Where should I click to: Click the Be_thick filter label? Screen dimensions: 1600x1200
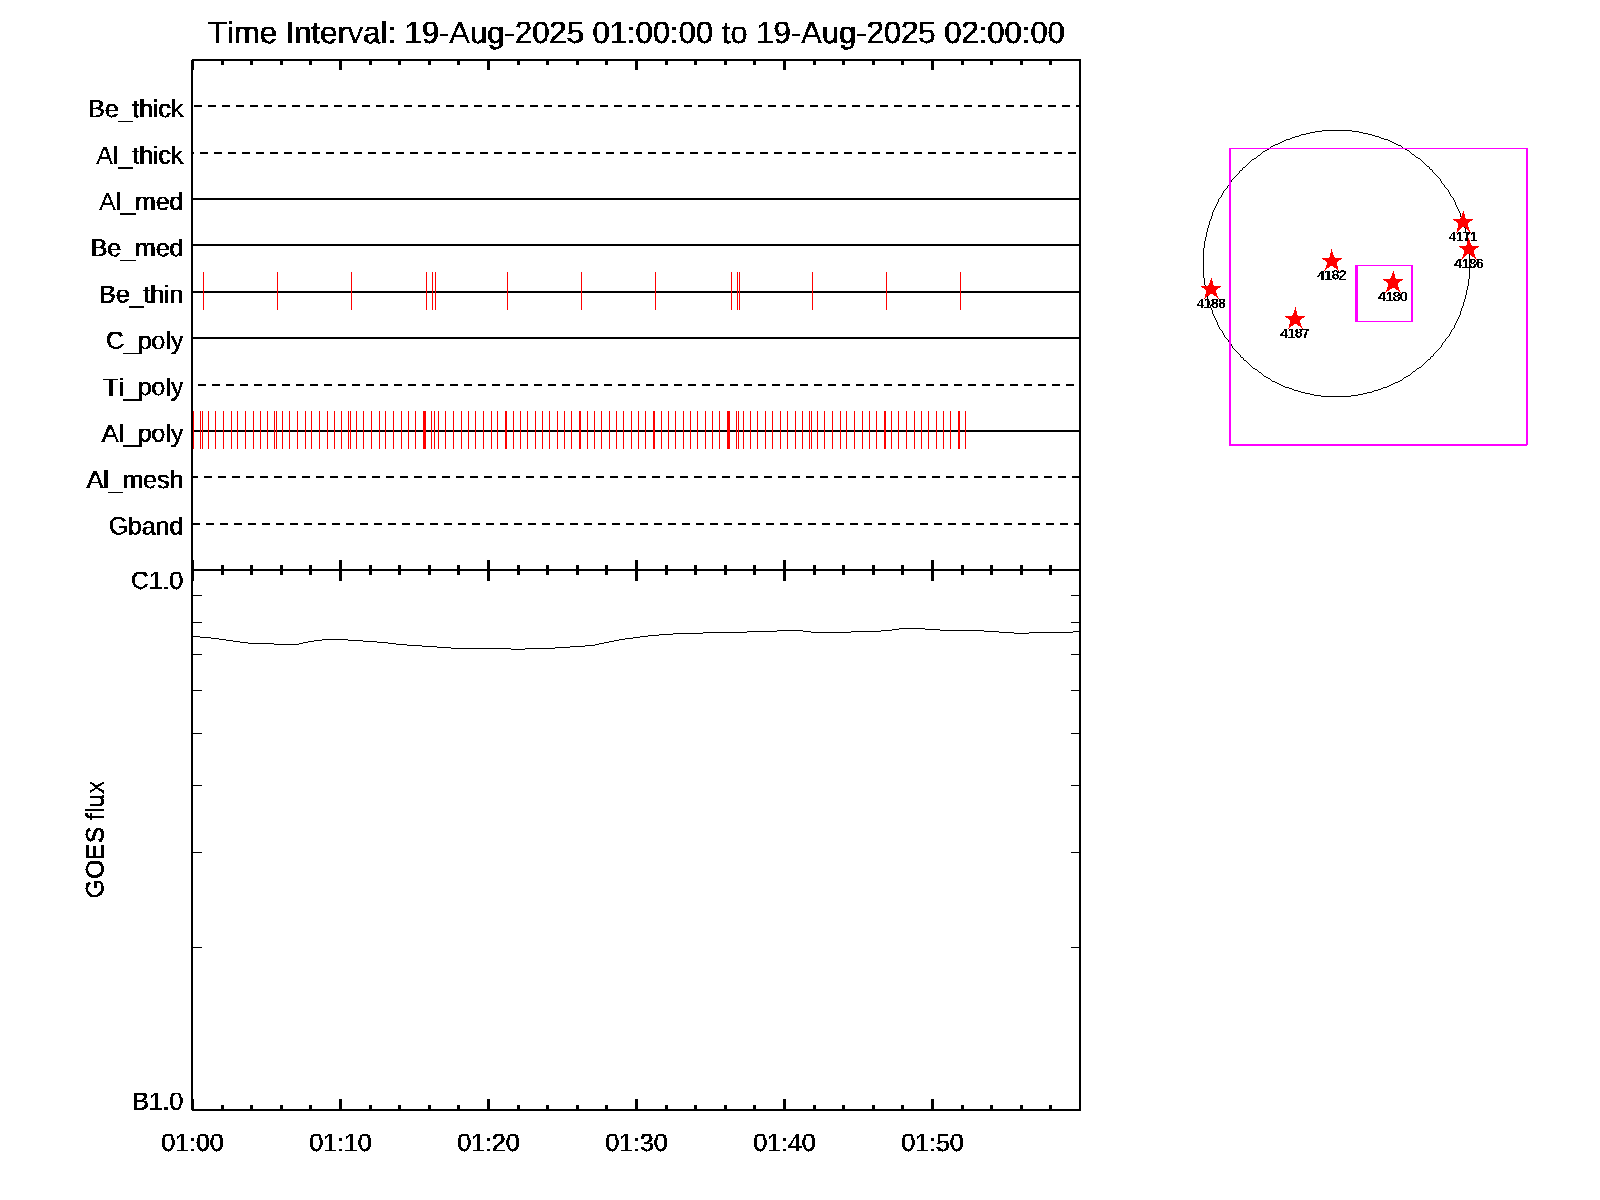(136, 109)
